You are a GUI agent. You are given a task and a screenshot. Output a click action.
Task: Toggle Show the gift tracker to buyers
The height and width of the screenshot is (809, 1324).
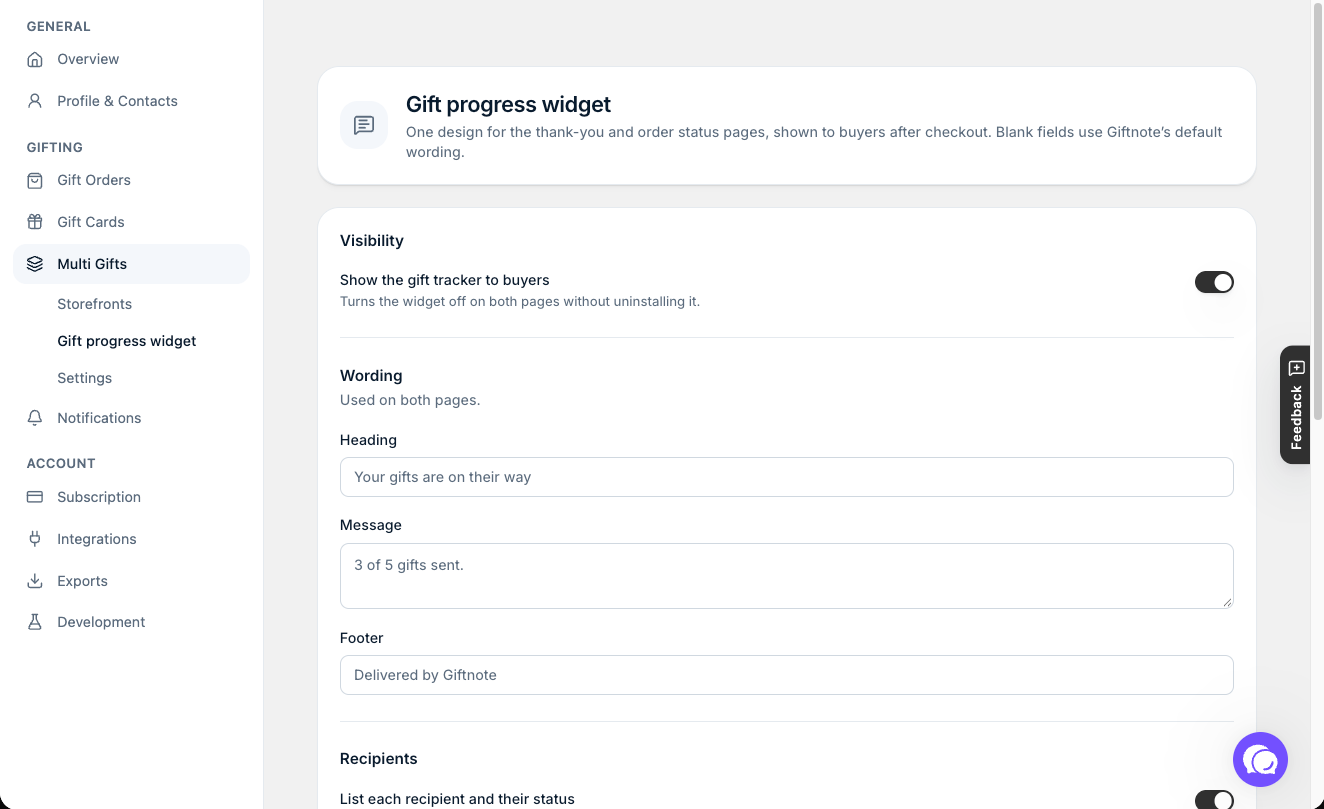click(1214, 282)
